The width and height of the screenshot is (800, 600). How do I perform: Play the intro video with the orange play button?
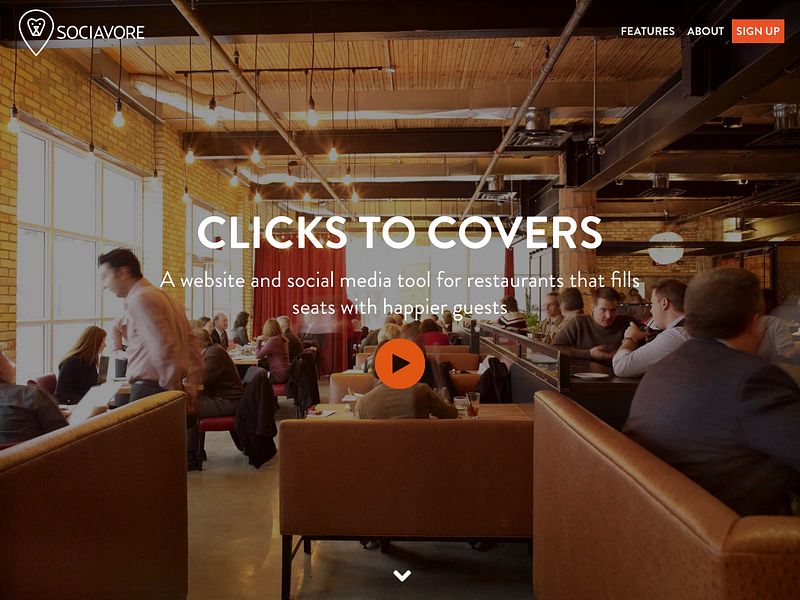tap(400, 364)
